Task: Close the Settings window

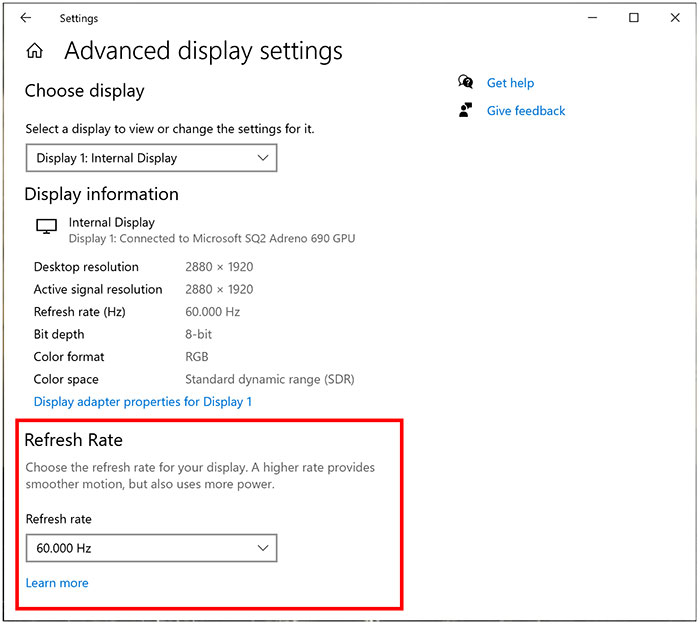Action: (x=678, y=18)
